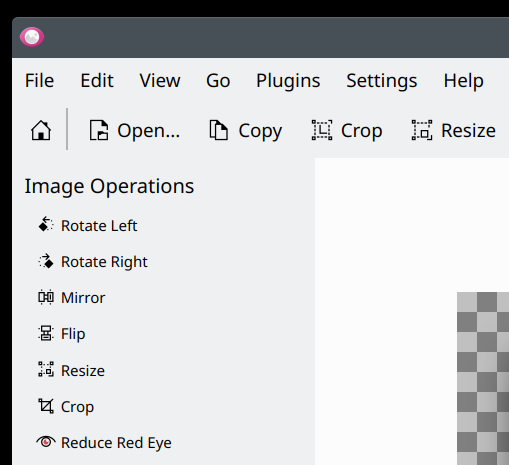Select Rotate Left in Image Operations
The image size is (509, 465).
coord(87,226)
